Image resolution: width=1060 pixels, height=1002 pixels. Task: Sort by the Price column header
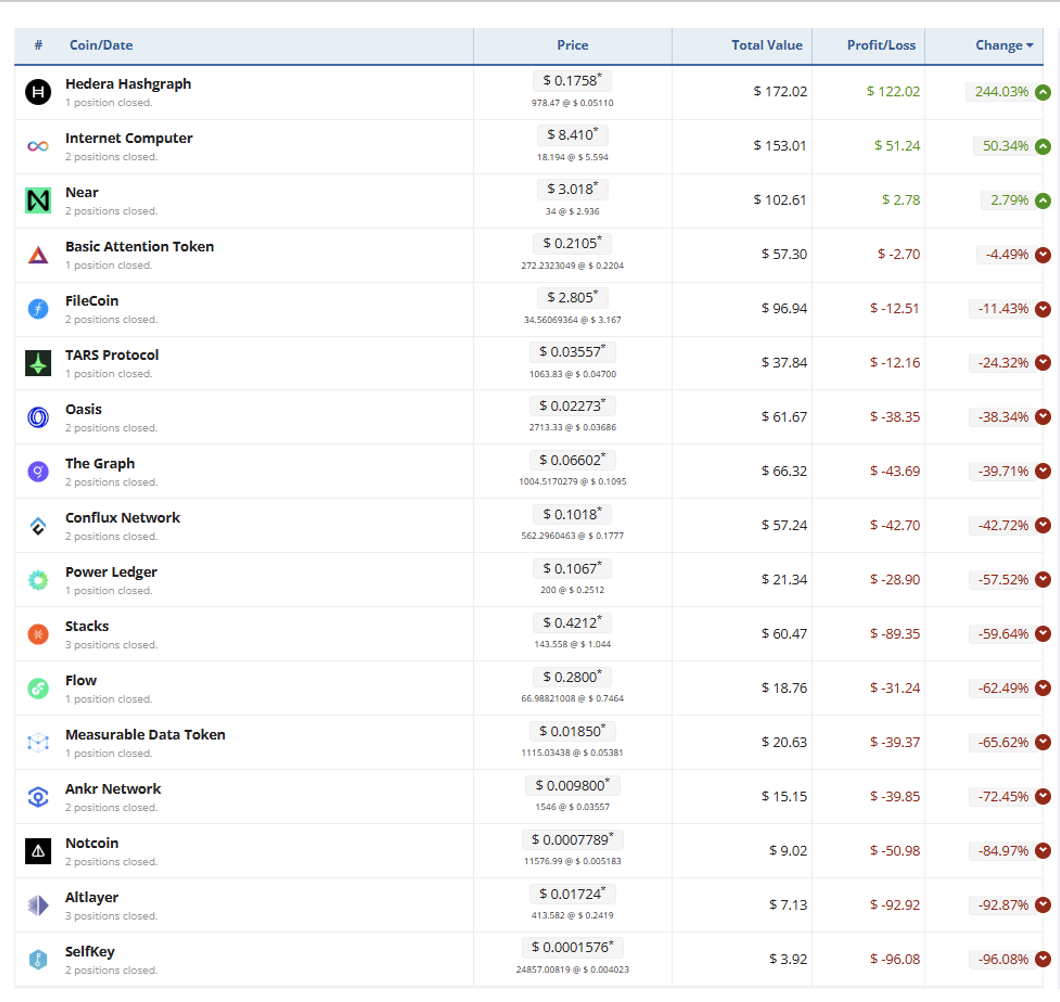coord(572,45)
